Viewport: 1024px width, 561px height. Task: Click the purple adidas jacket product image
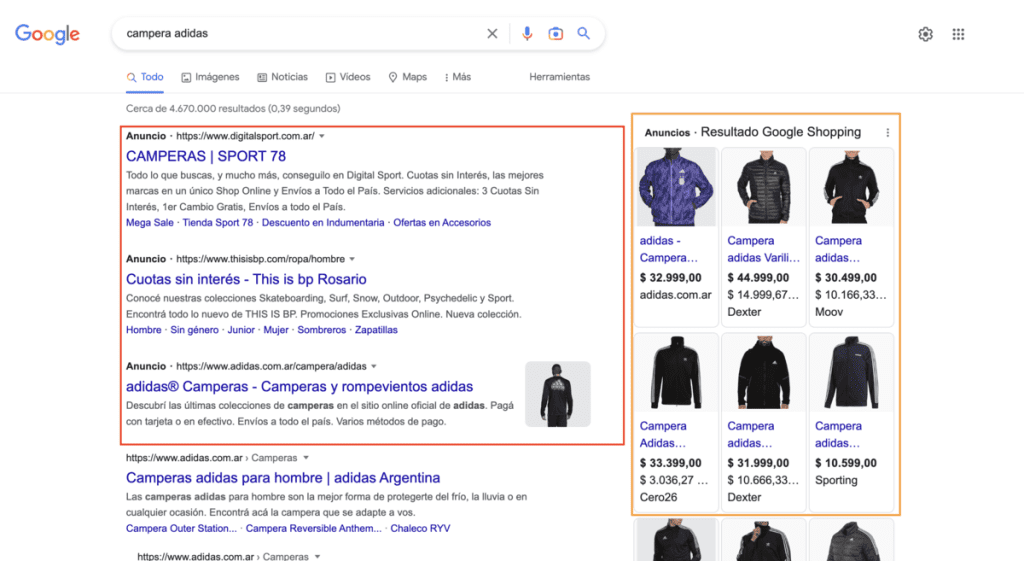[x=676, y=187]
